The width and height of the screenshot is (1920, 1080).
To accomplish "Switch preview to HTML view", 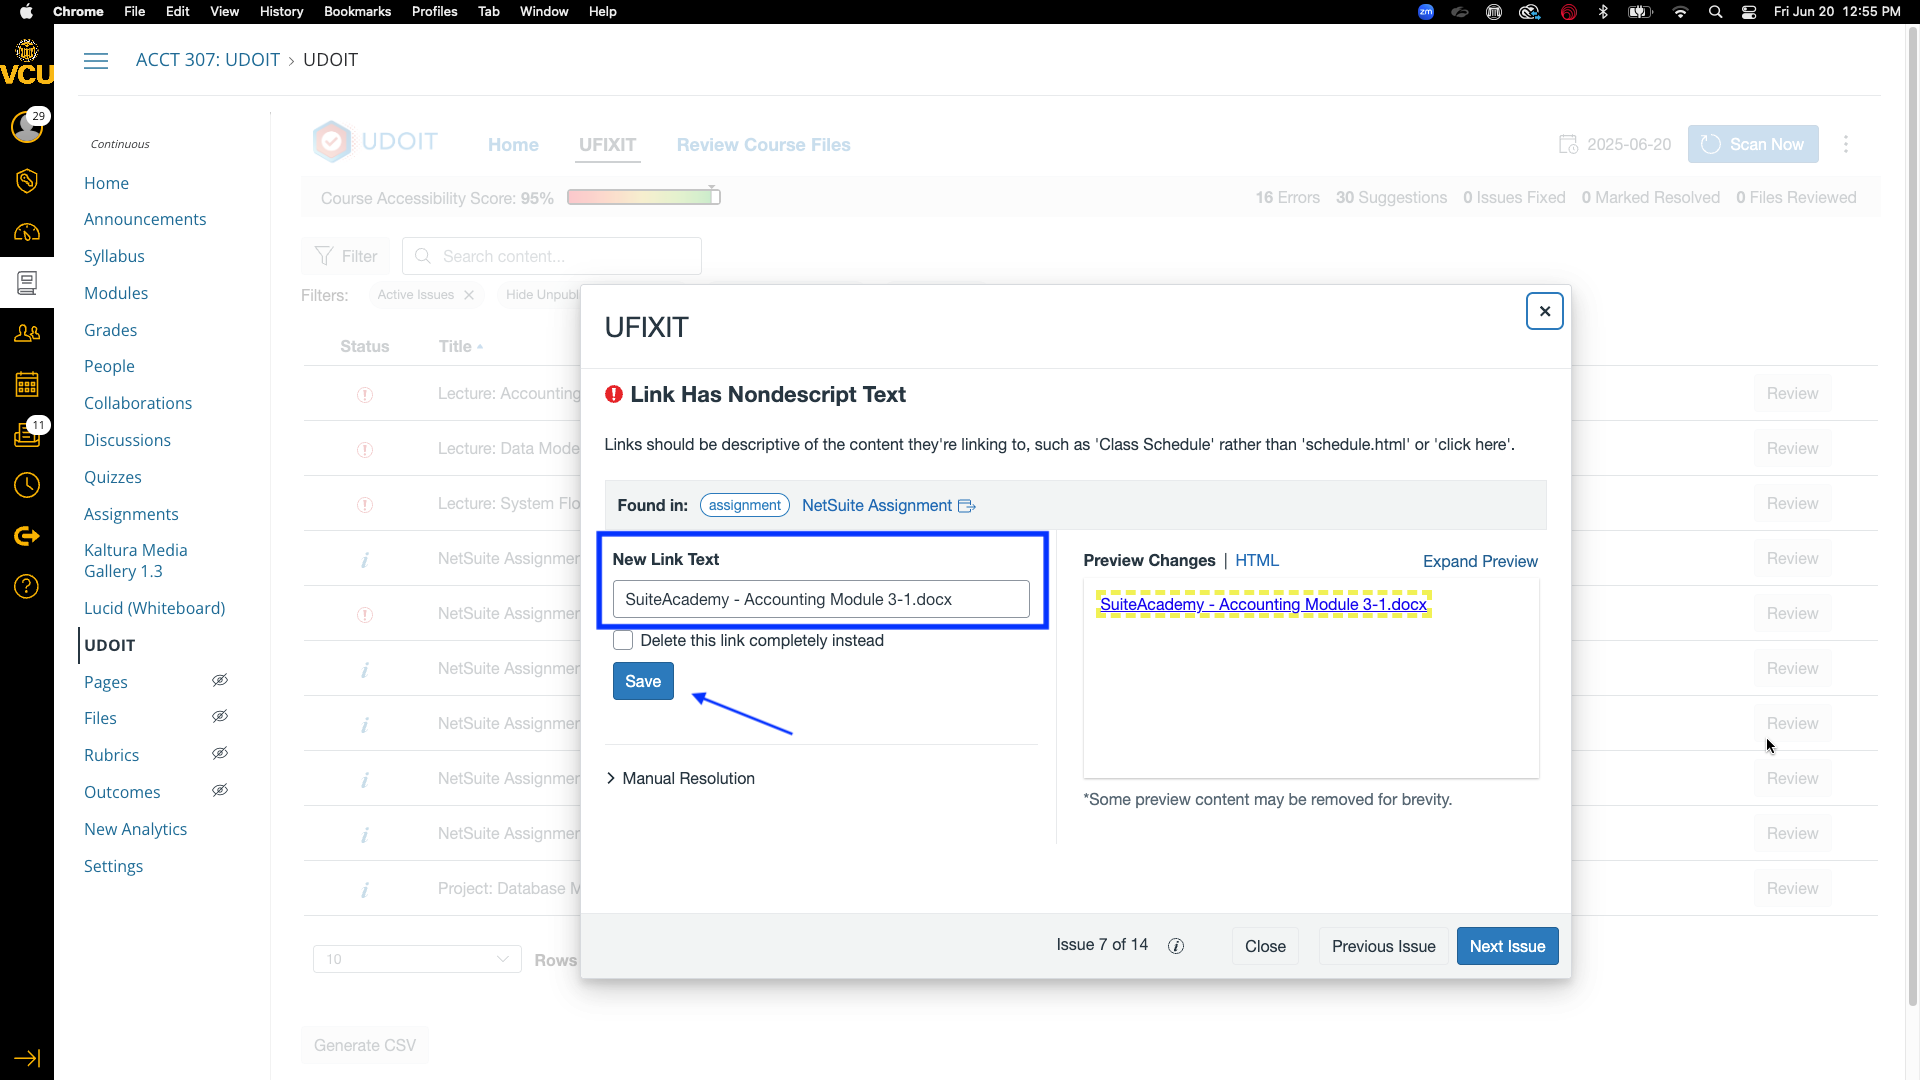I will [1256, 560].
